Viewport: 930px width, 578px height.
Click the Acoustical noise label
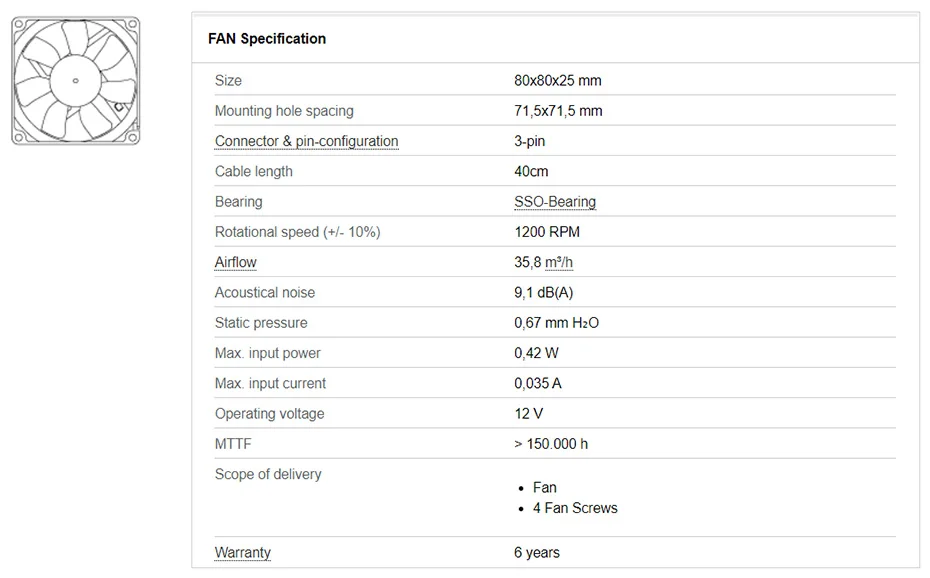coord(265,292)
